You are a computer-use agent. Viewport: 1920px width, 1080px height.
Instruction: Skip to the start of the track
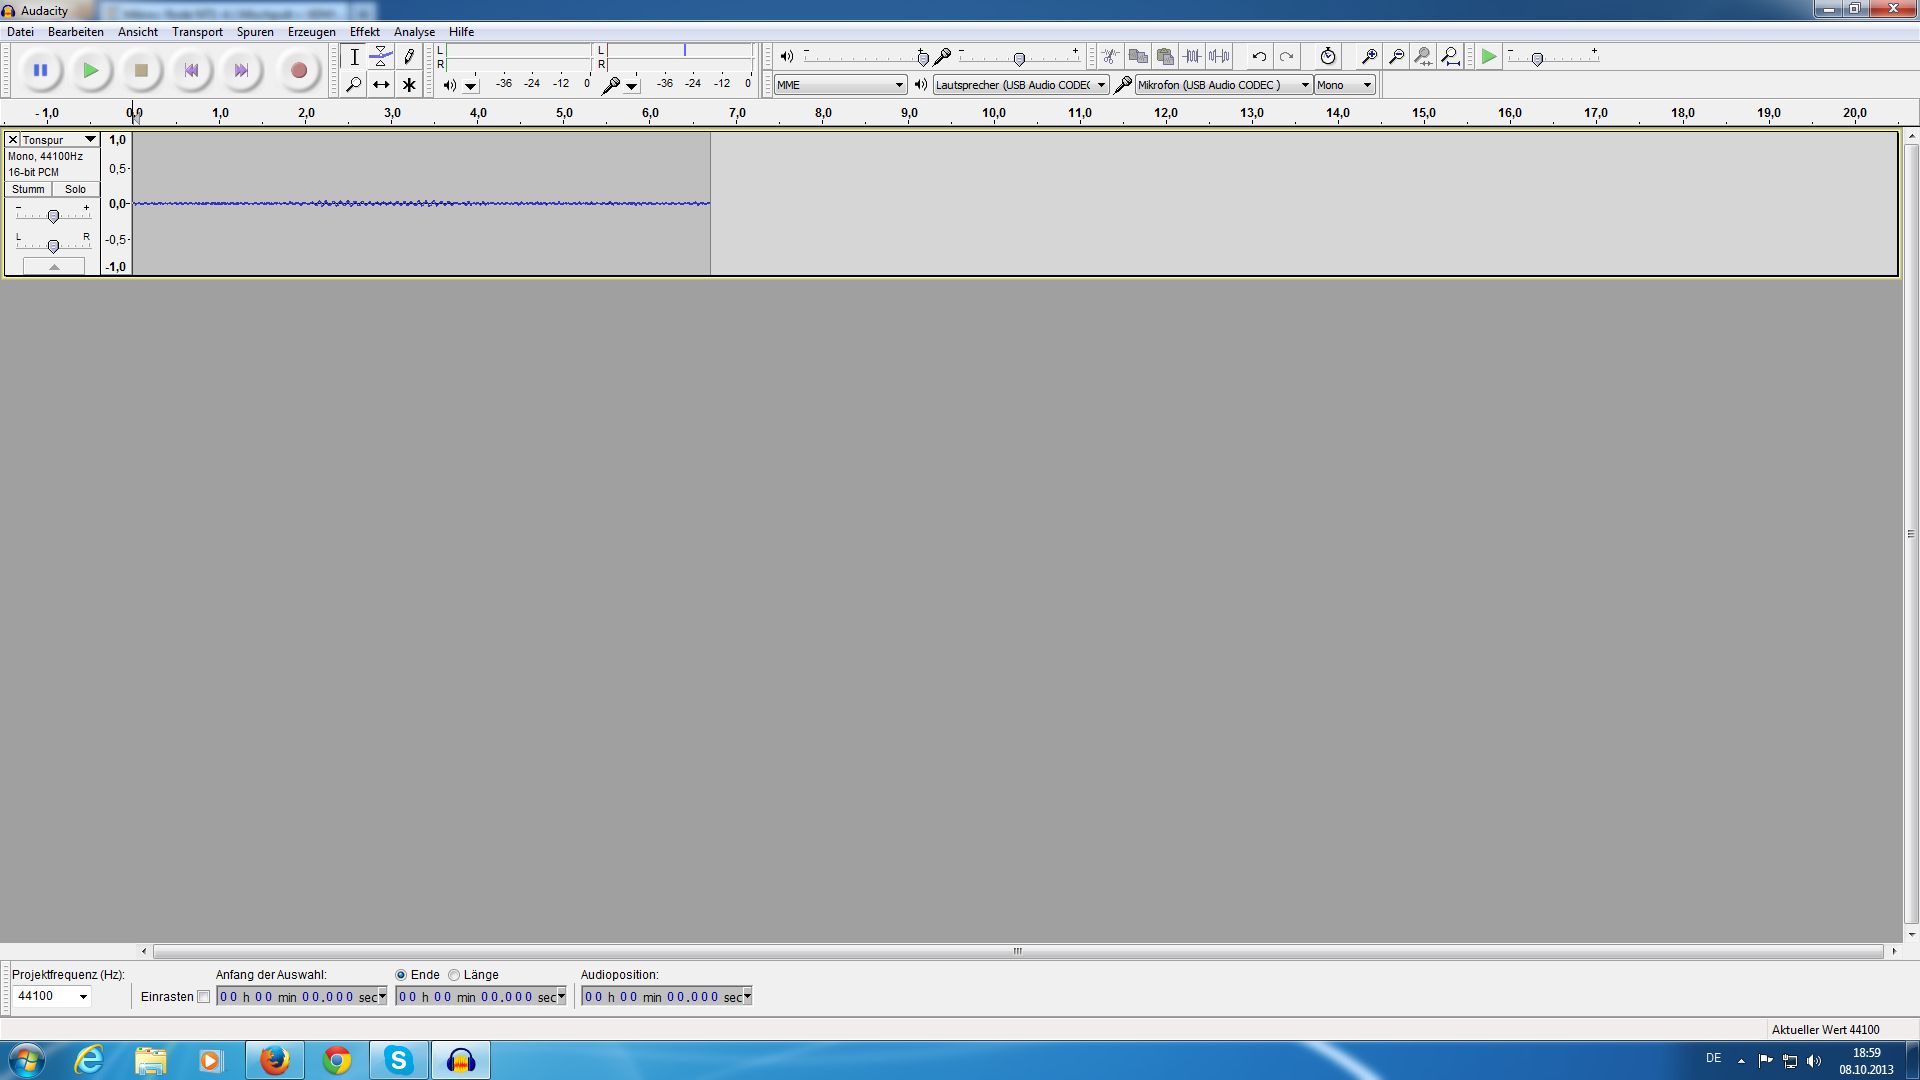191,71
